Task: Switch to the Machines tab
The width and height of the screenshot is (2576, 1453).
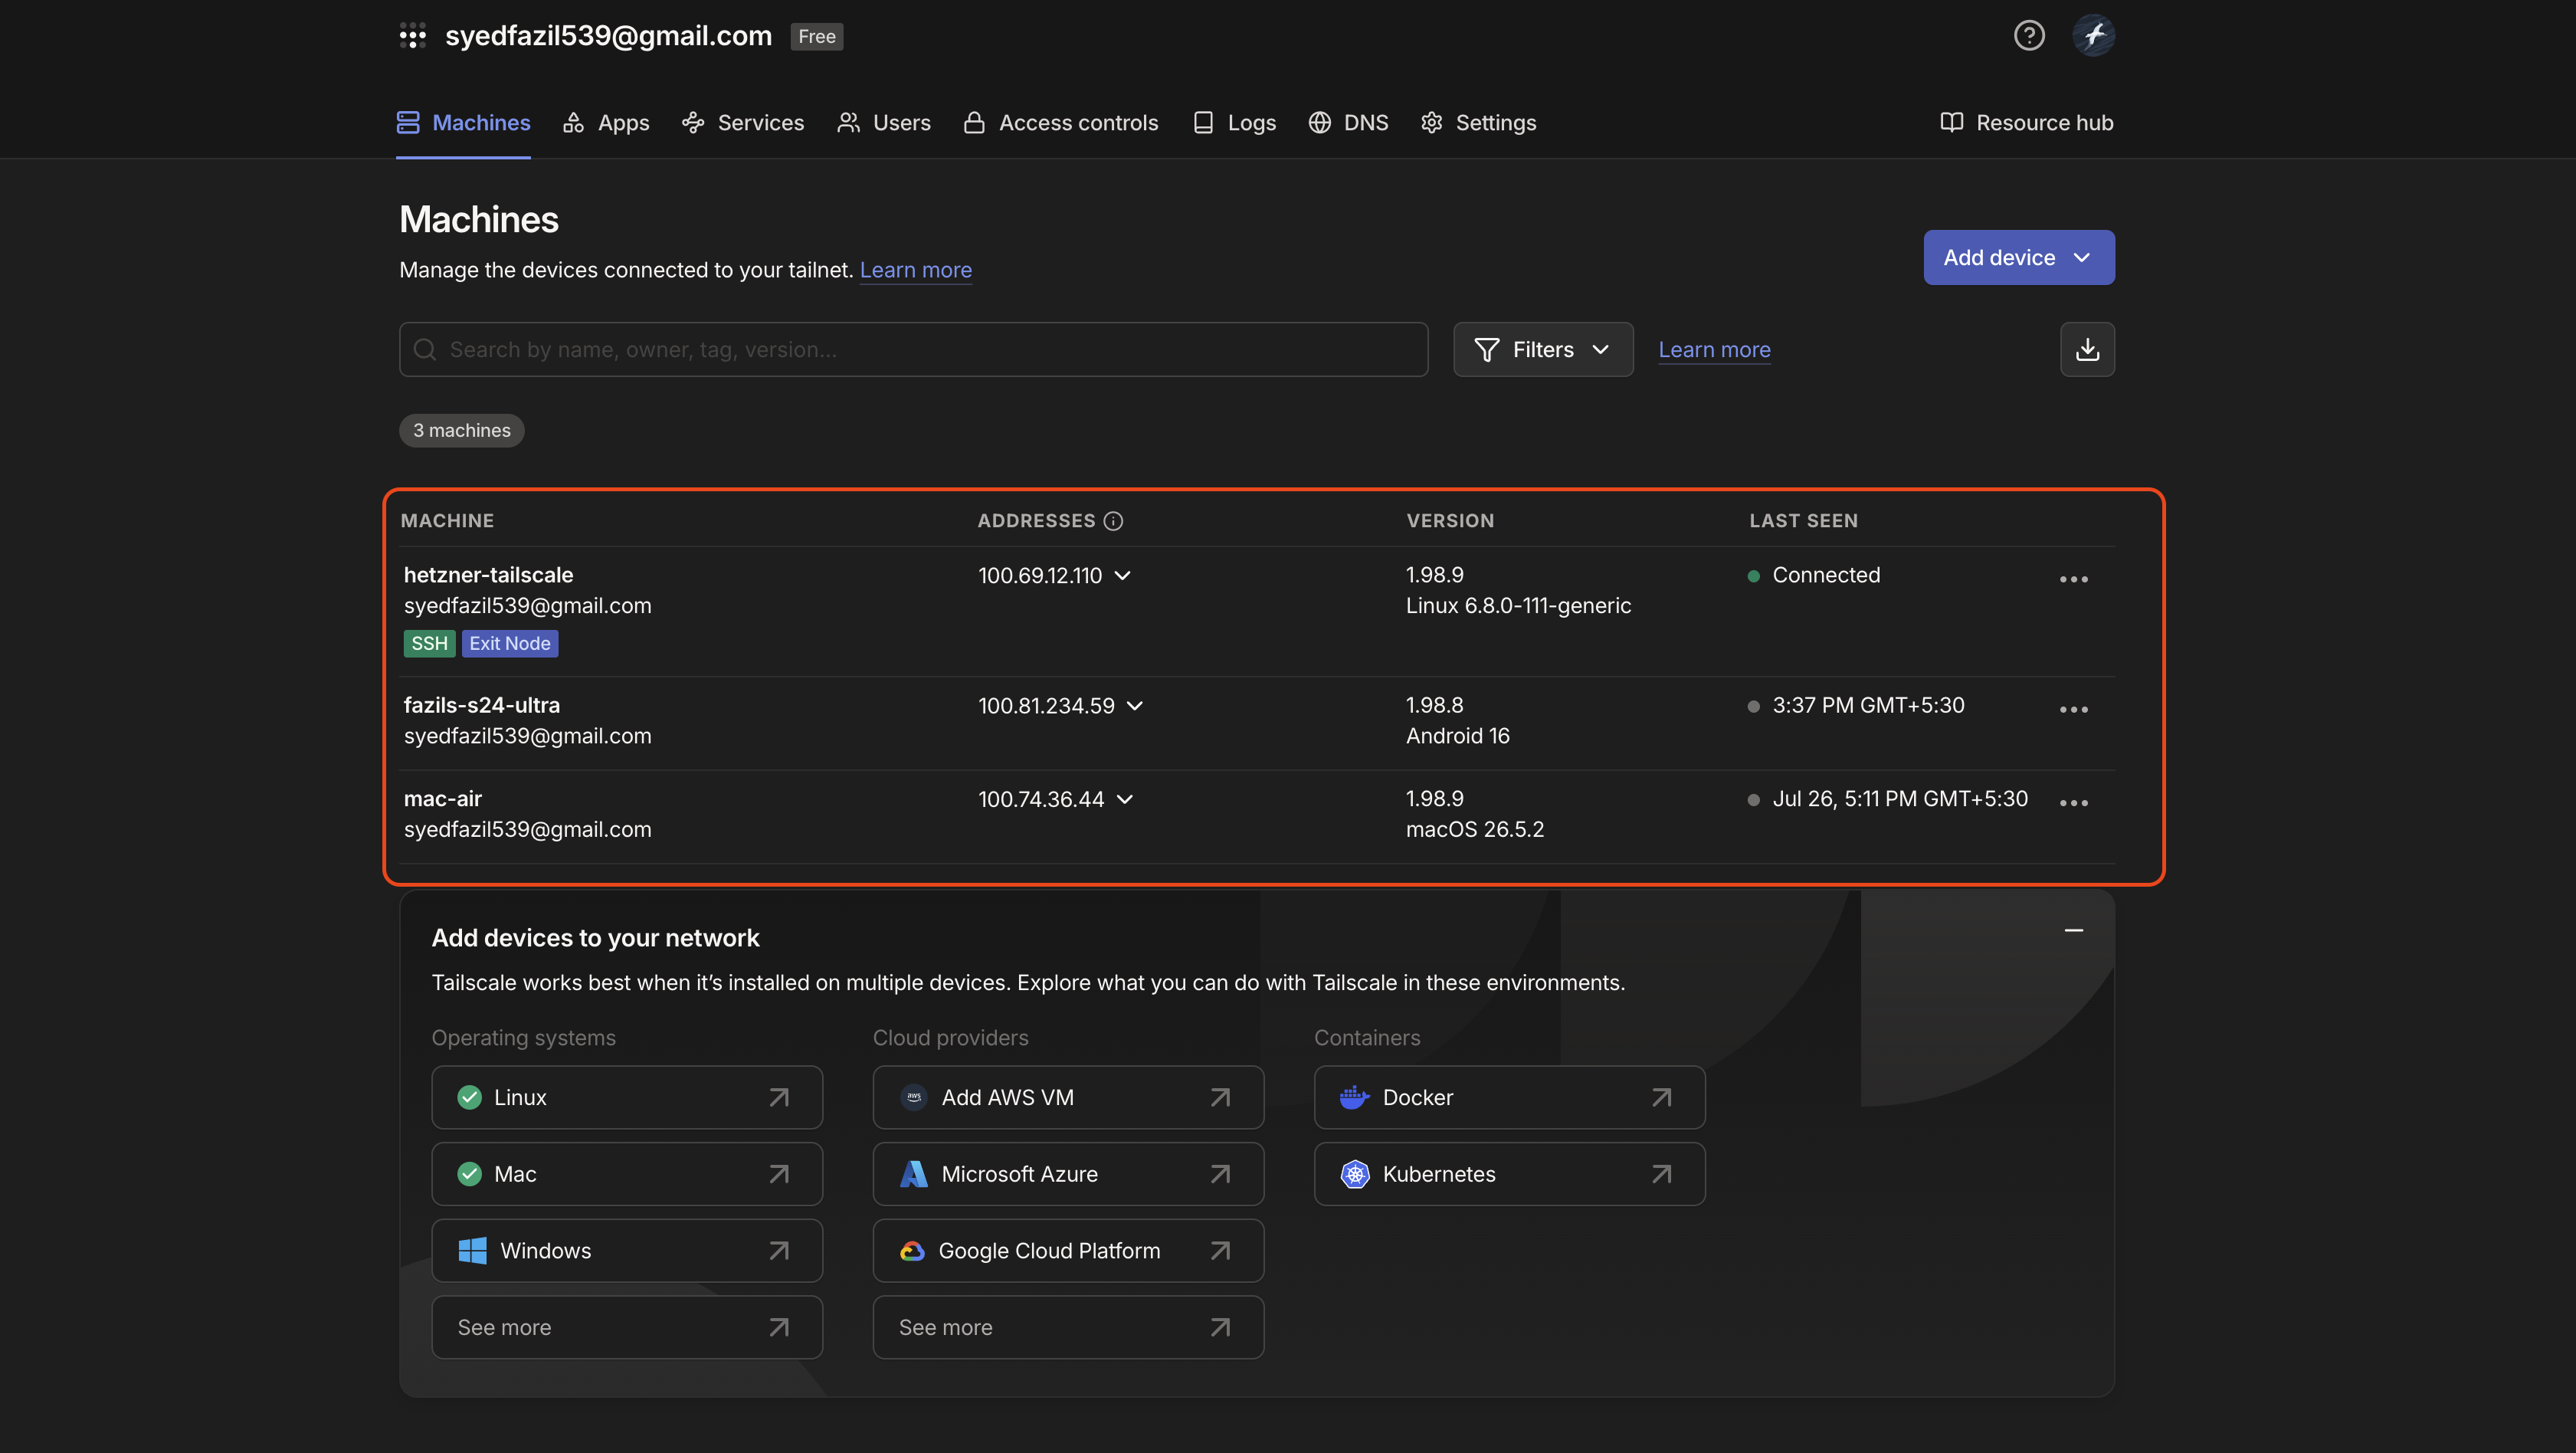Action: click(x=463, y=122)
